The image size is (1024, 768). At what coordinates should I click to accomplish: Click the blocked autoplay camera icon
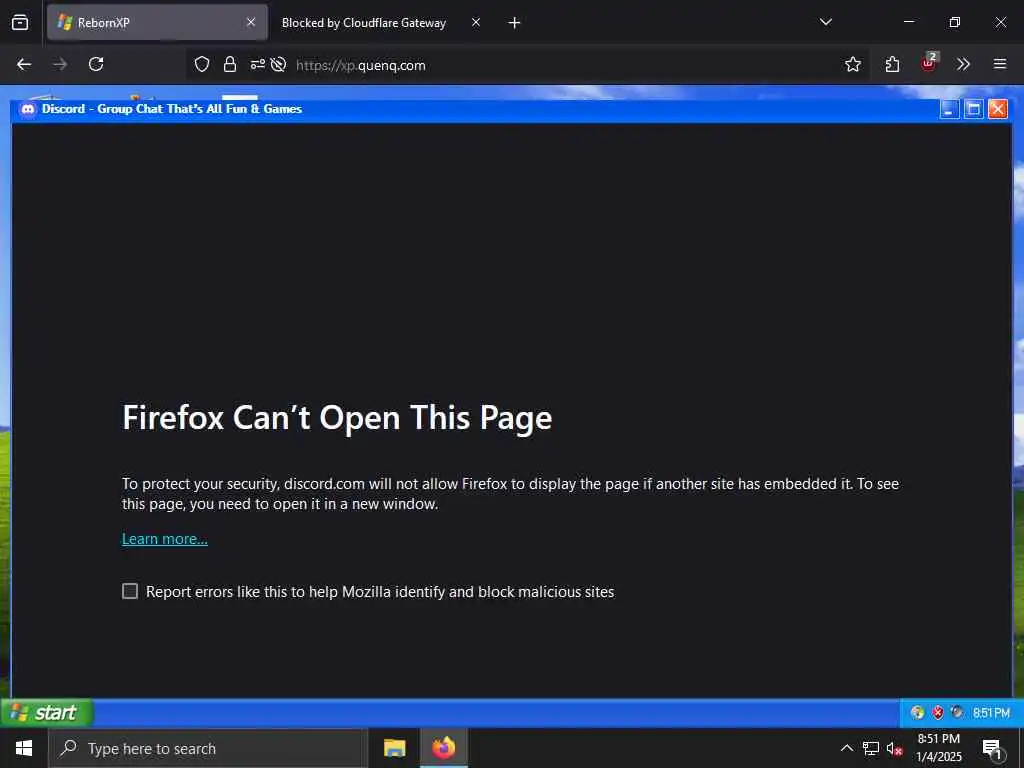pos(278,64)
